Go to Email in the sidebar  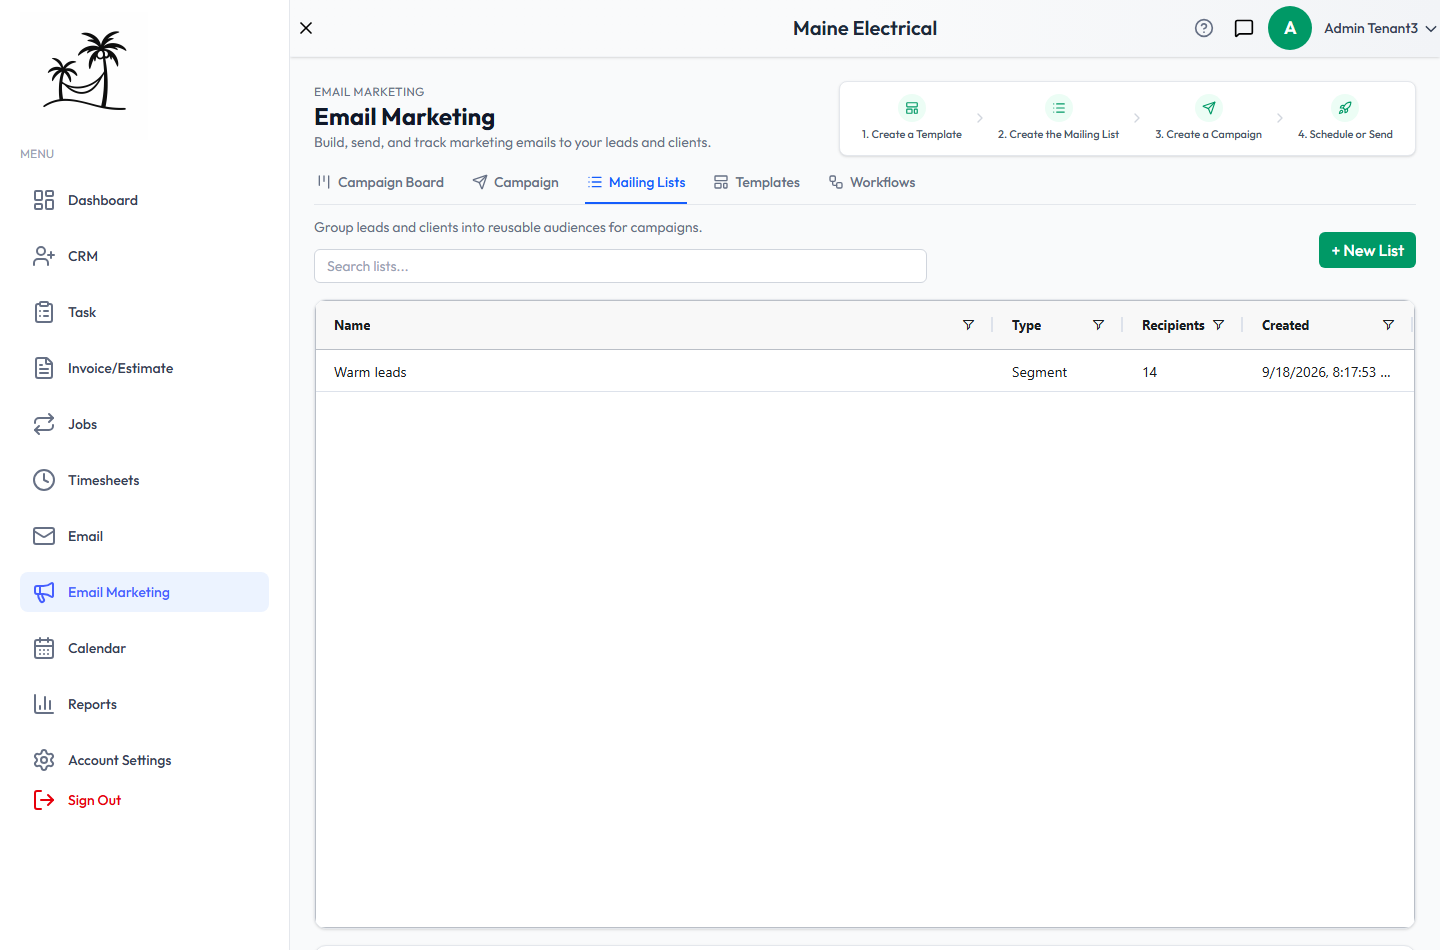(144, 536)
